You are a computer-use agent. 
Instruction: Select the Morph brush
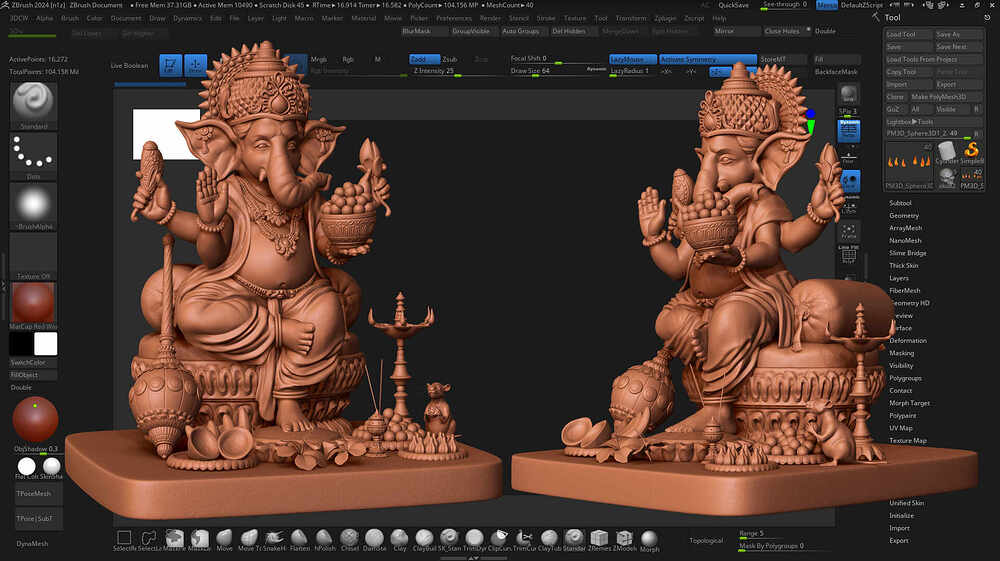pyautogui.click(x=649, y=539)
